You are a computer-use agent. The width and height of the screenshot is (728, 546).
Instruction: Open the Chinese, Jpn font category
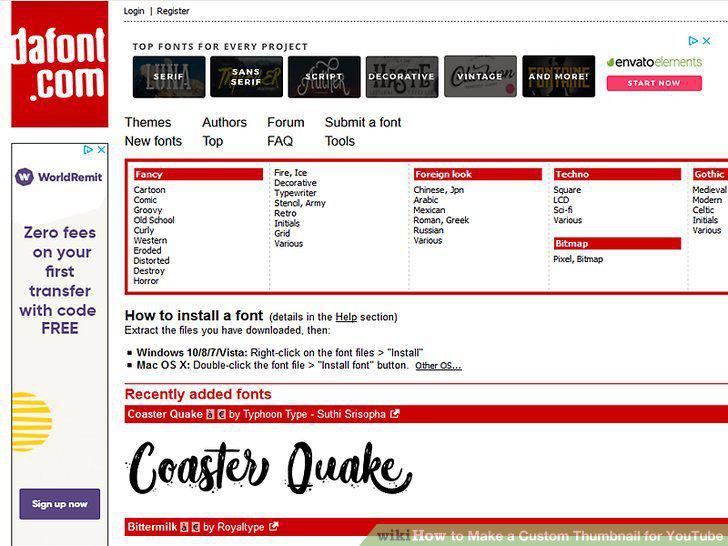pos(438,189)
